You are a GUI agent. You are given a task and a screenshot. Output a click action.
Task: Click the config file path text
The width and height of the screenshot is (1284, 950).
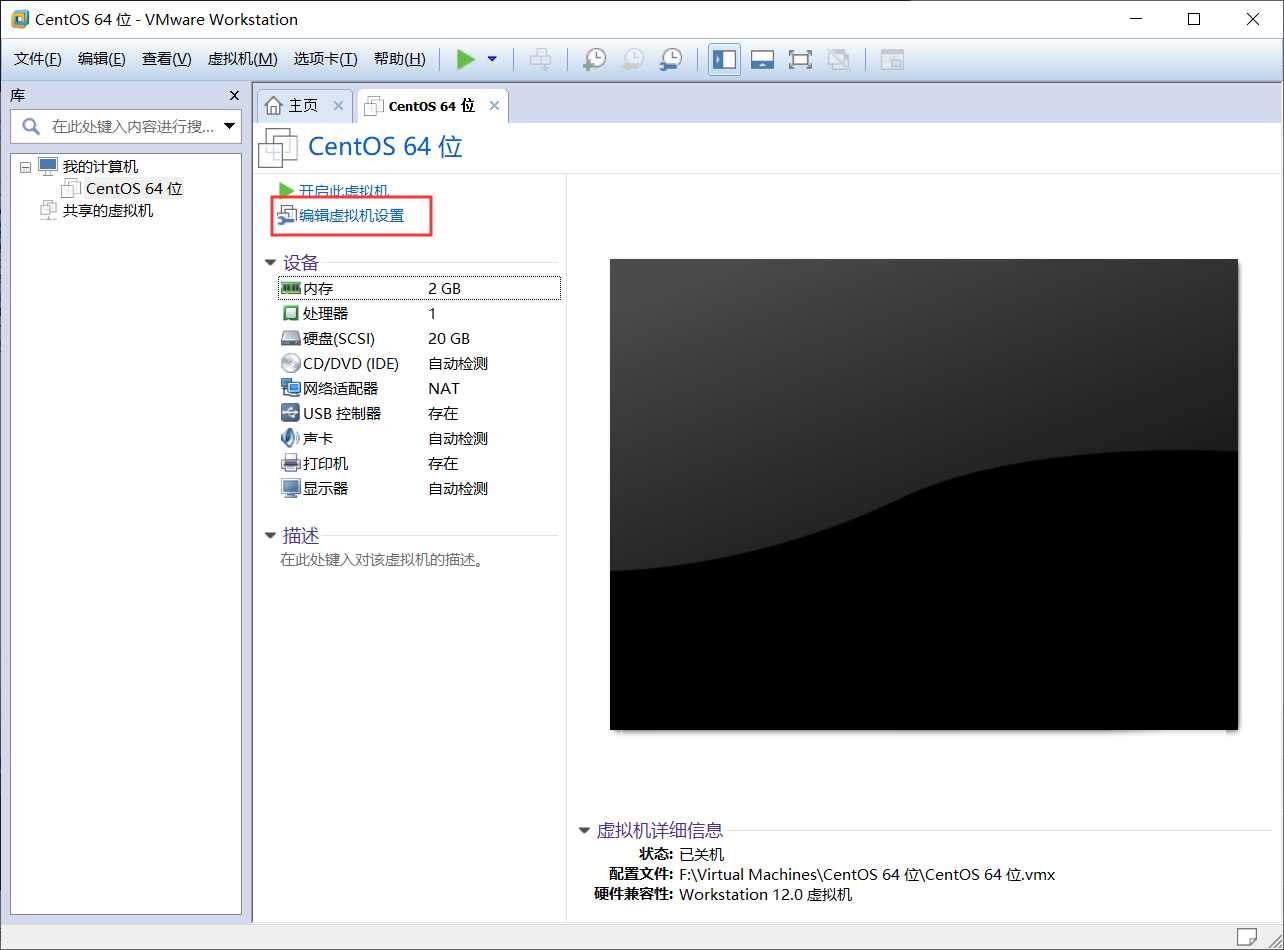[x=867, y=874]
